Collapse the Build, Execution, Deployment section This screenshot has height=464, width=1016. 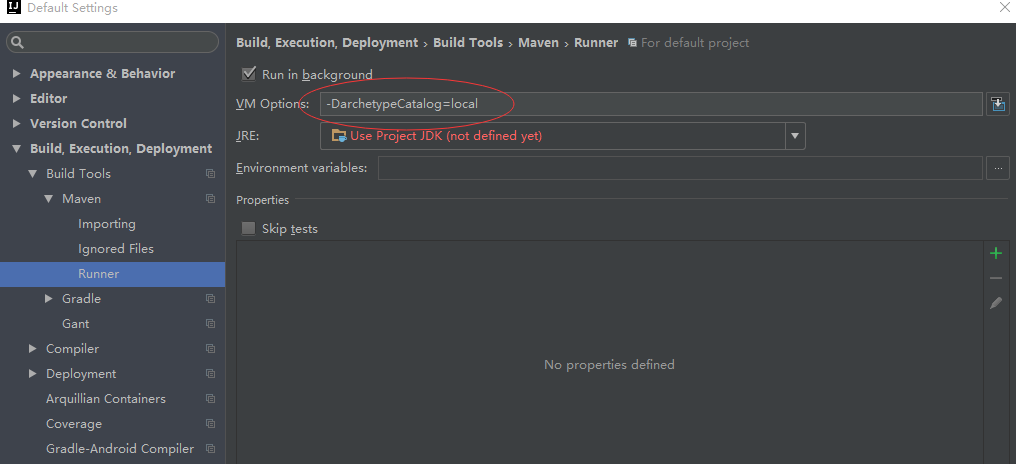(16, 149)
